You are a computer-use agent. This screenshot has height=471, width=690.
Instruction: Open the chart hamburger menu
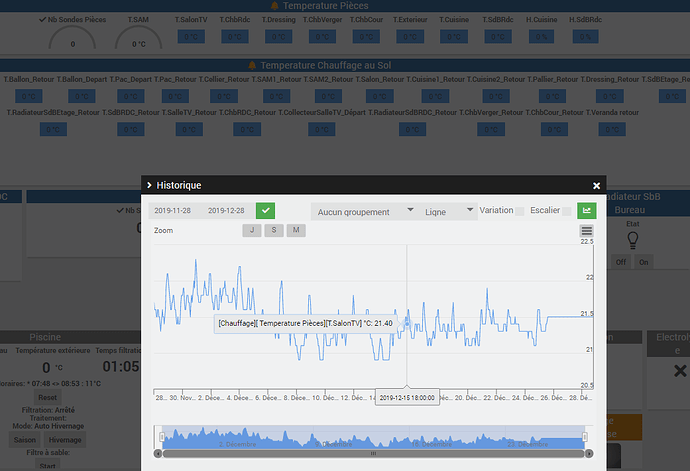587,231
